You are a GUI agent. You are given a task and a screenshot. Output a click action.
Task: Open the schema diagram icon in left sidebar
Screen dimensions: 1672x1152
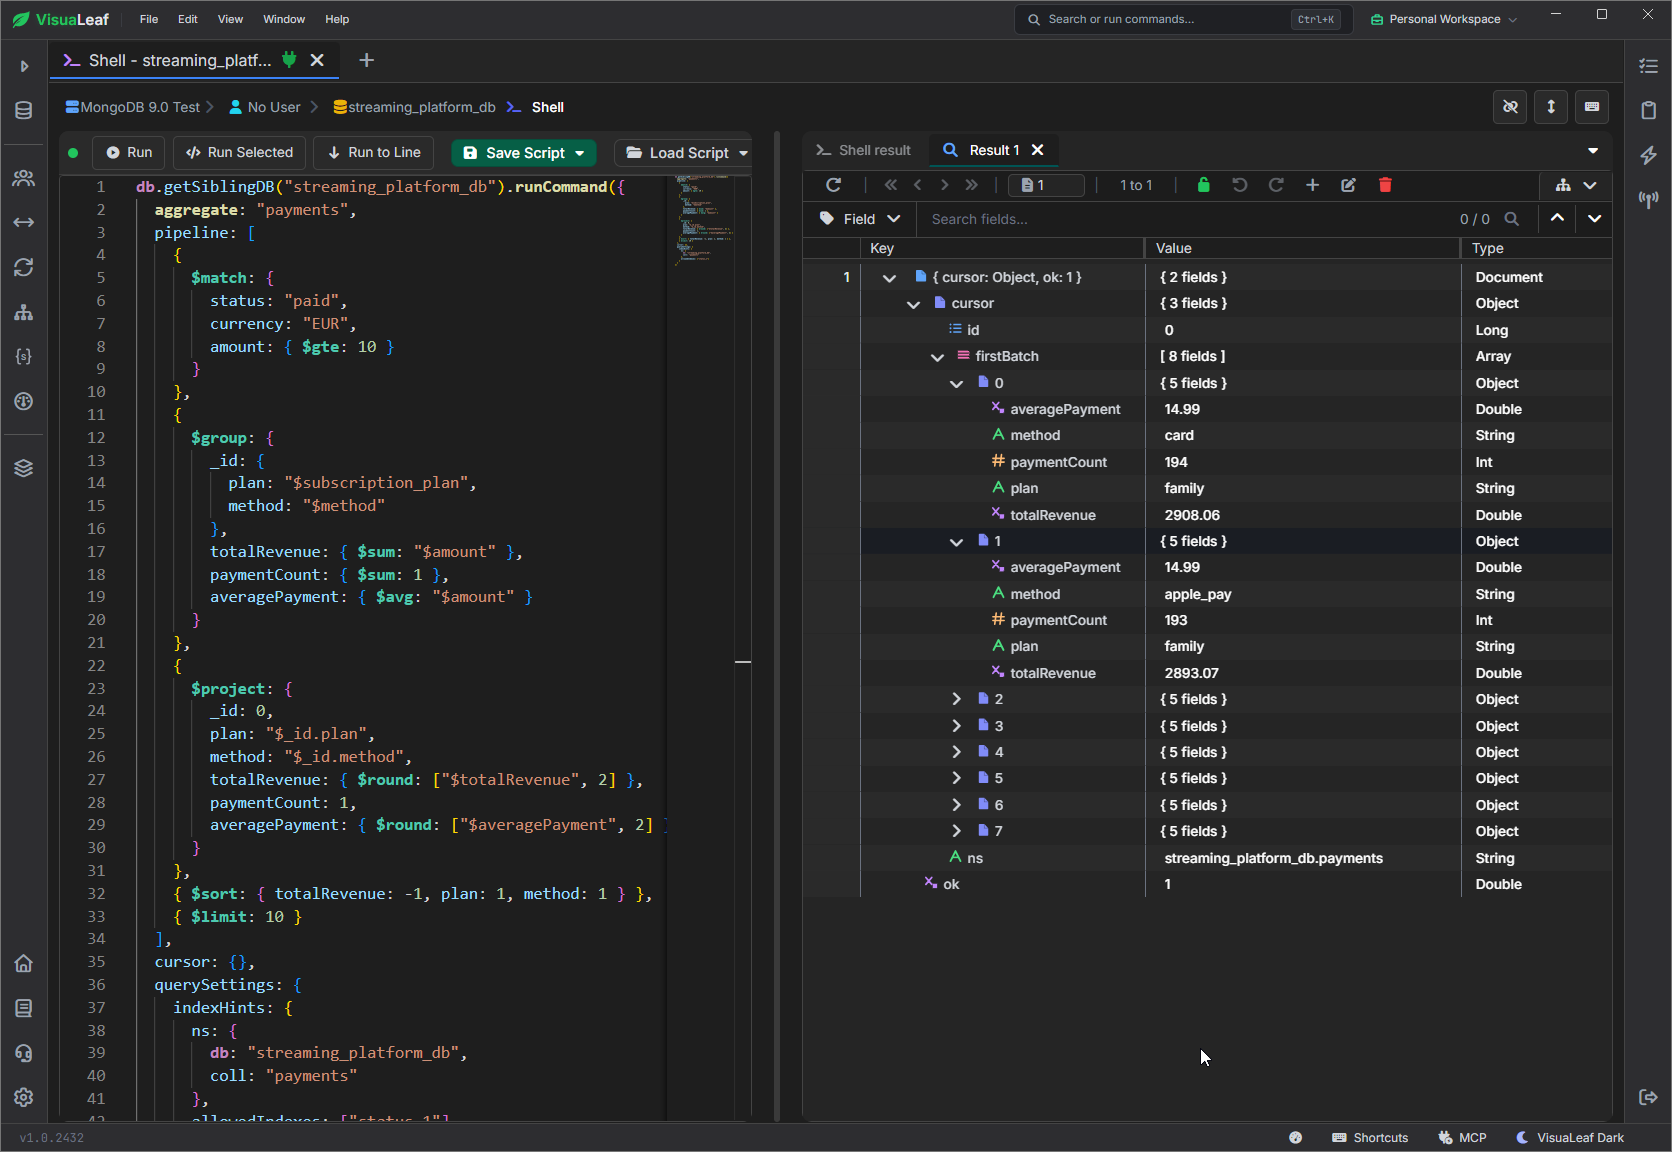click(24, 312)
